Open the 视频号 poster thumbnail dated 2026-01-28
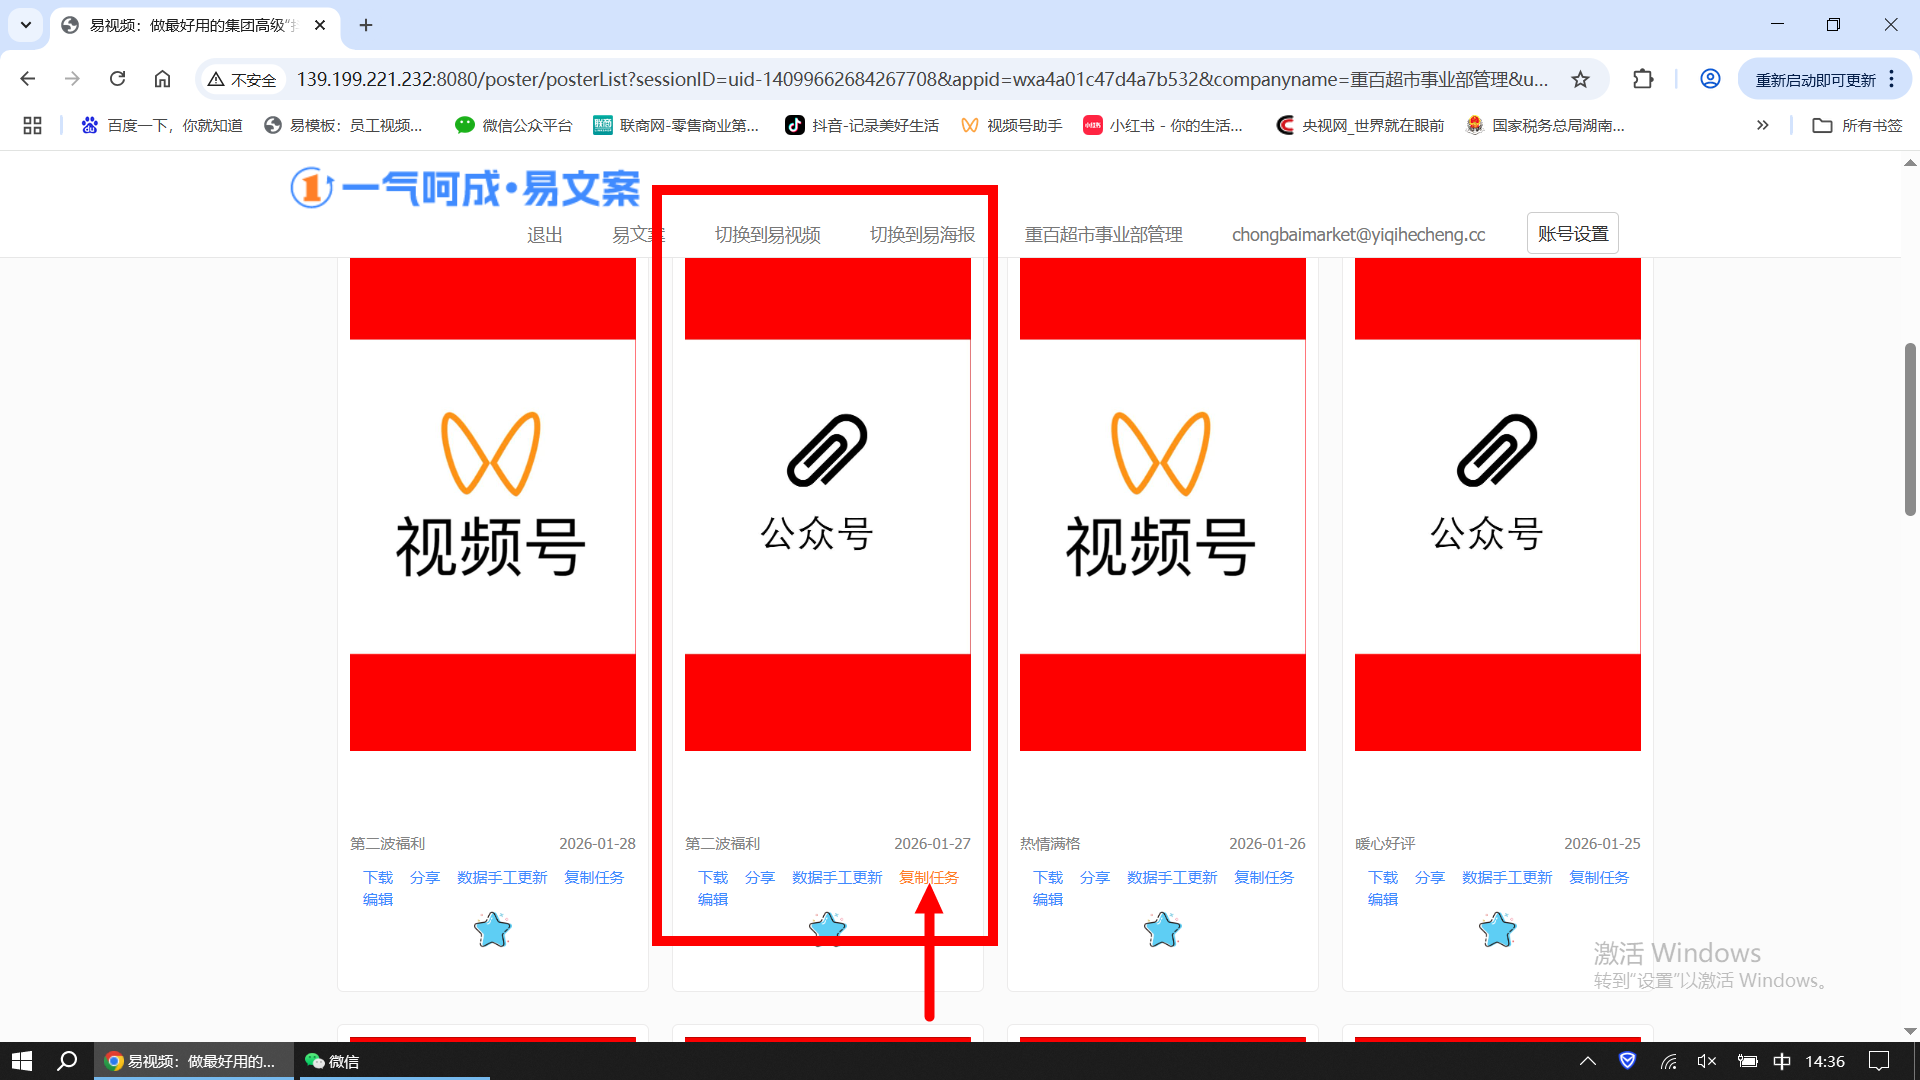This screenshot has height=1080, width=1920. click(493, 504)
